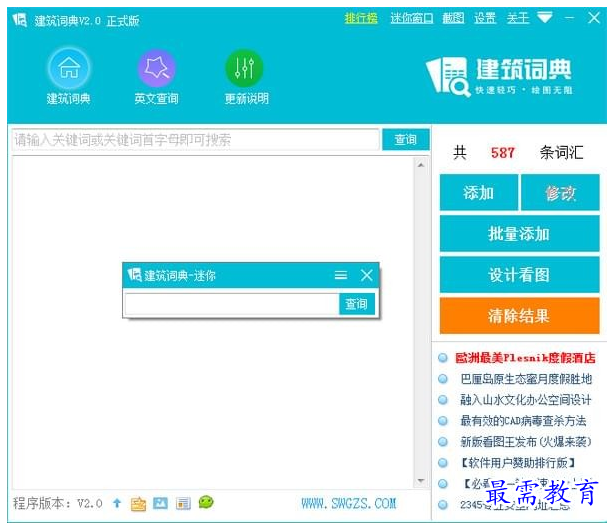
Task: Open the 最有效的CAD病毒查杀方法 link
Action: click(523, 421)
